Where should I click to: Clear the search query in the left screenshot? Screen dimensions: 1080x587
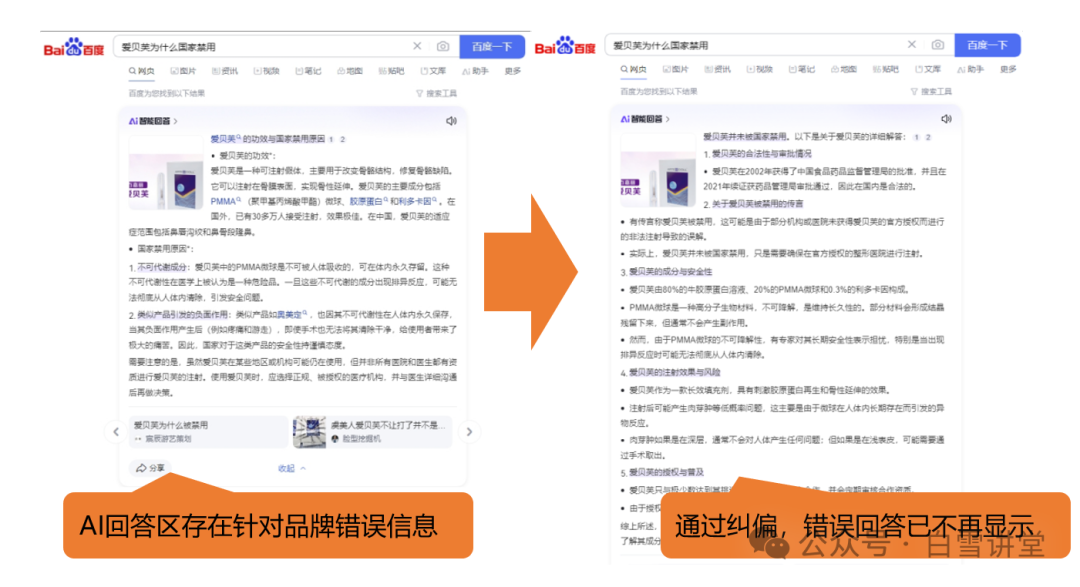[x=417, y=46]
